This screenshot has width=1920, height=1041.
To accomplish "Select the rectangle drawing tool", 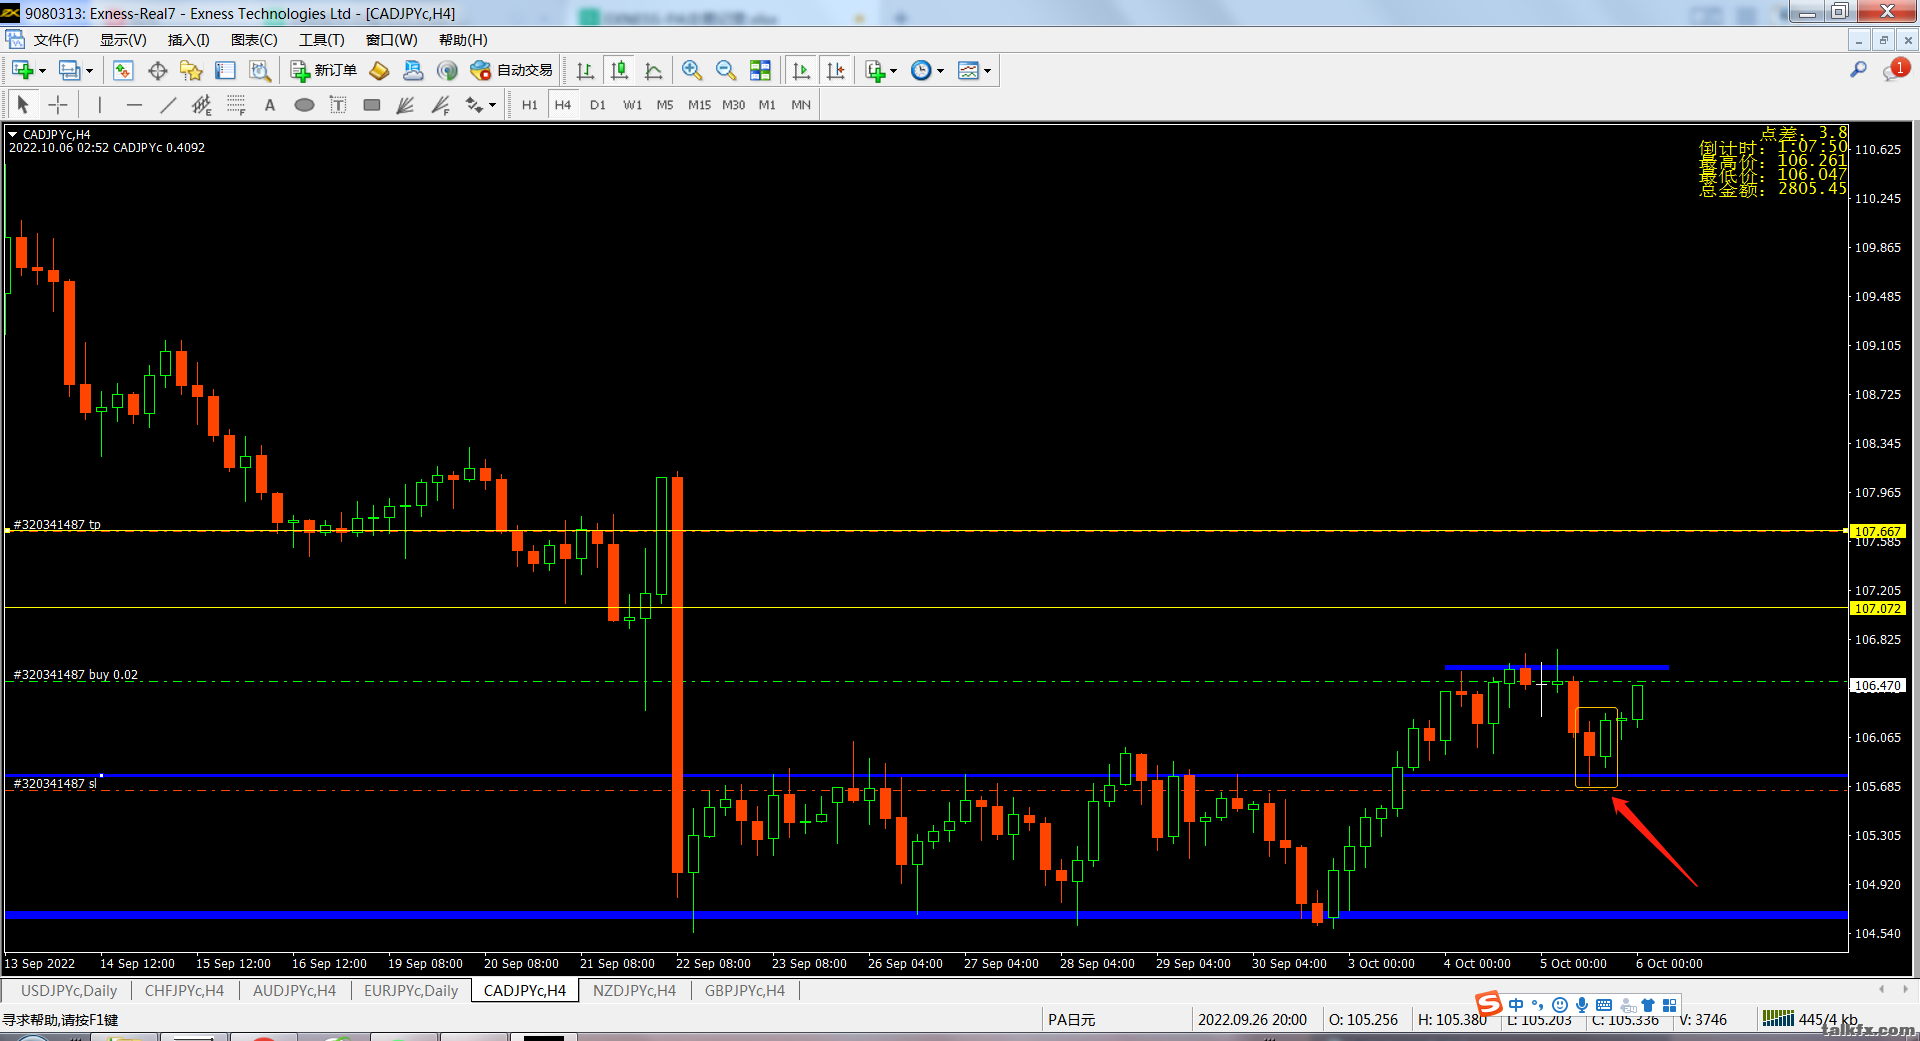I will [372, 104].
